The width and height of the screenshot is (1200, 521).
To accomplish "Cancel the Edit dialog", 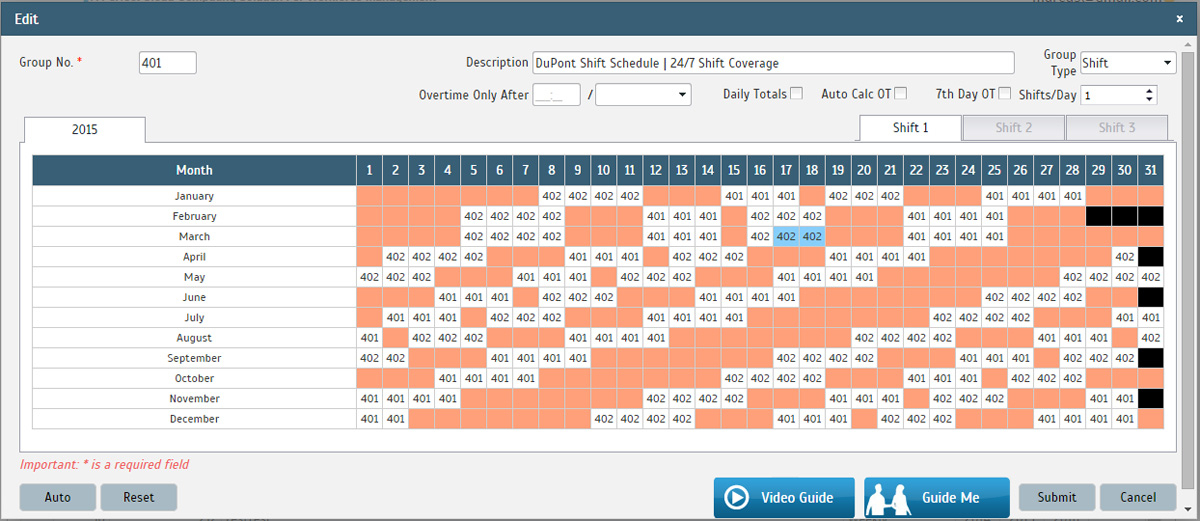I will [1138, 497].
